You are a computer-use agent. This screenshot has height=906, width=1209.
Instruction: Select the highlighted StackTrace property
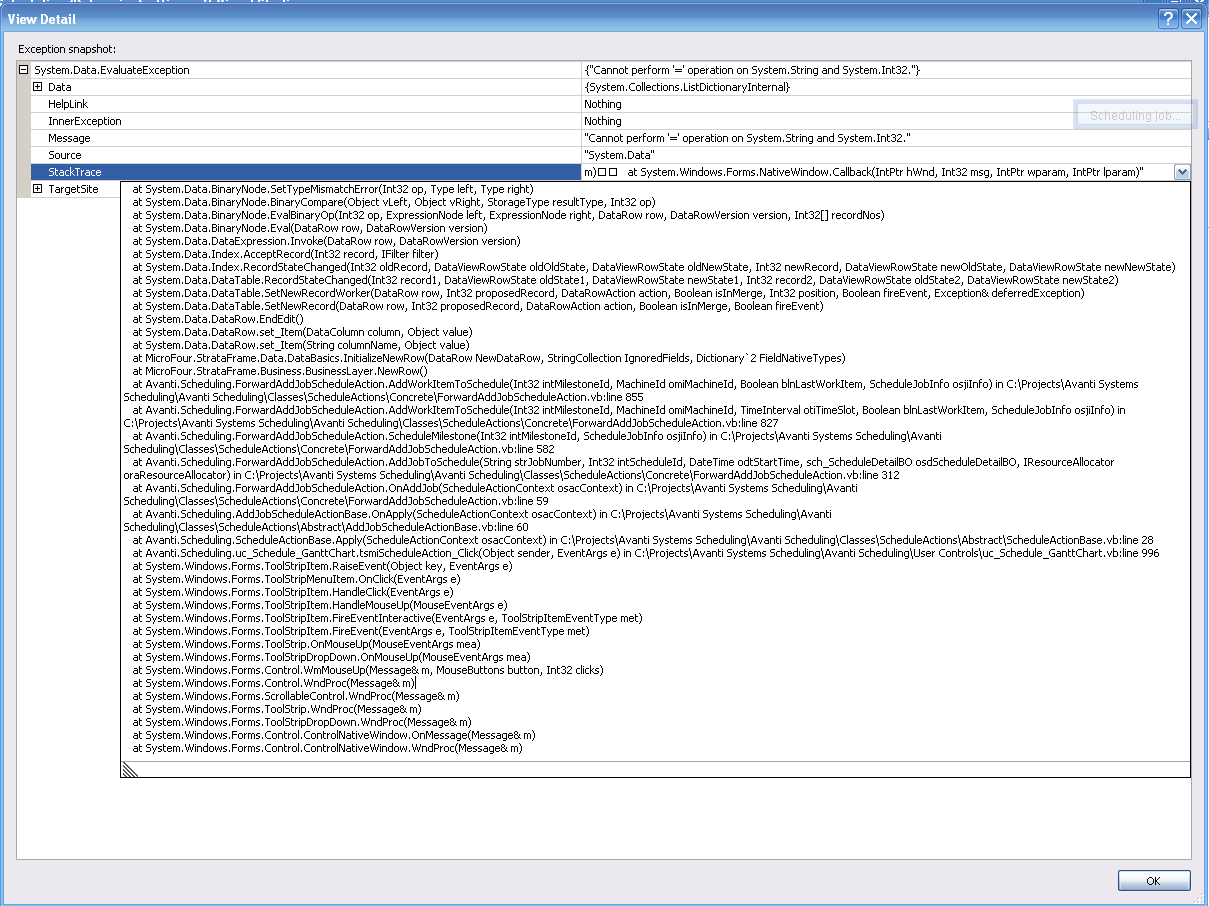tap(75, 172)
